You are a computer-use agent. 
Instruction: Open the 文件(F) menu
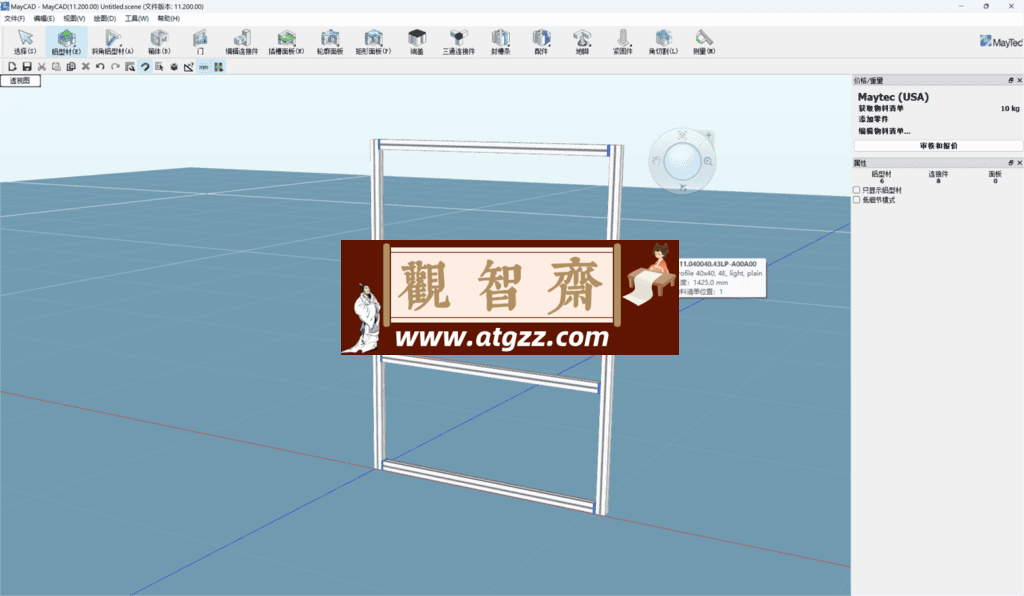point(14,18)
